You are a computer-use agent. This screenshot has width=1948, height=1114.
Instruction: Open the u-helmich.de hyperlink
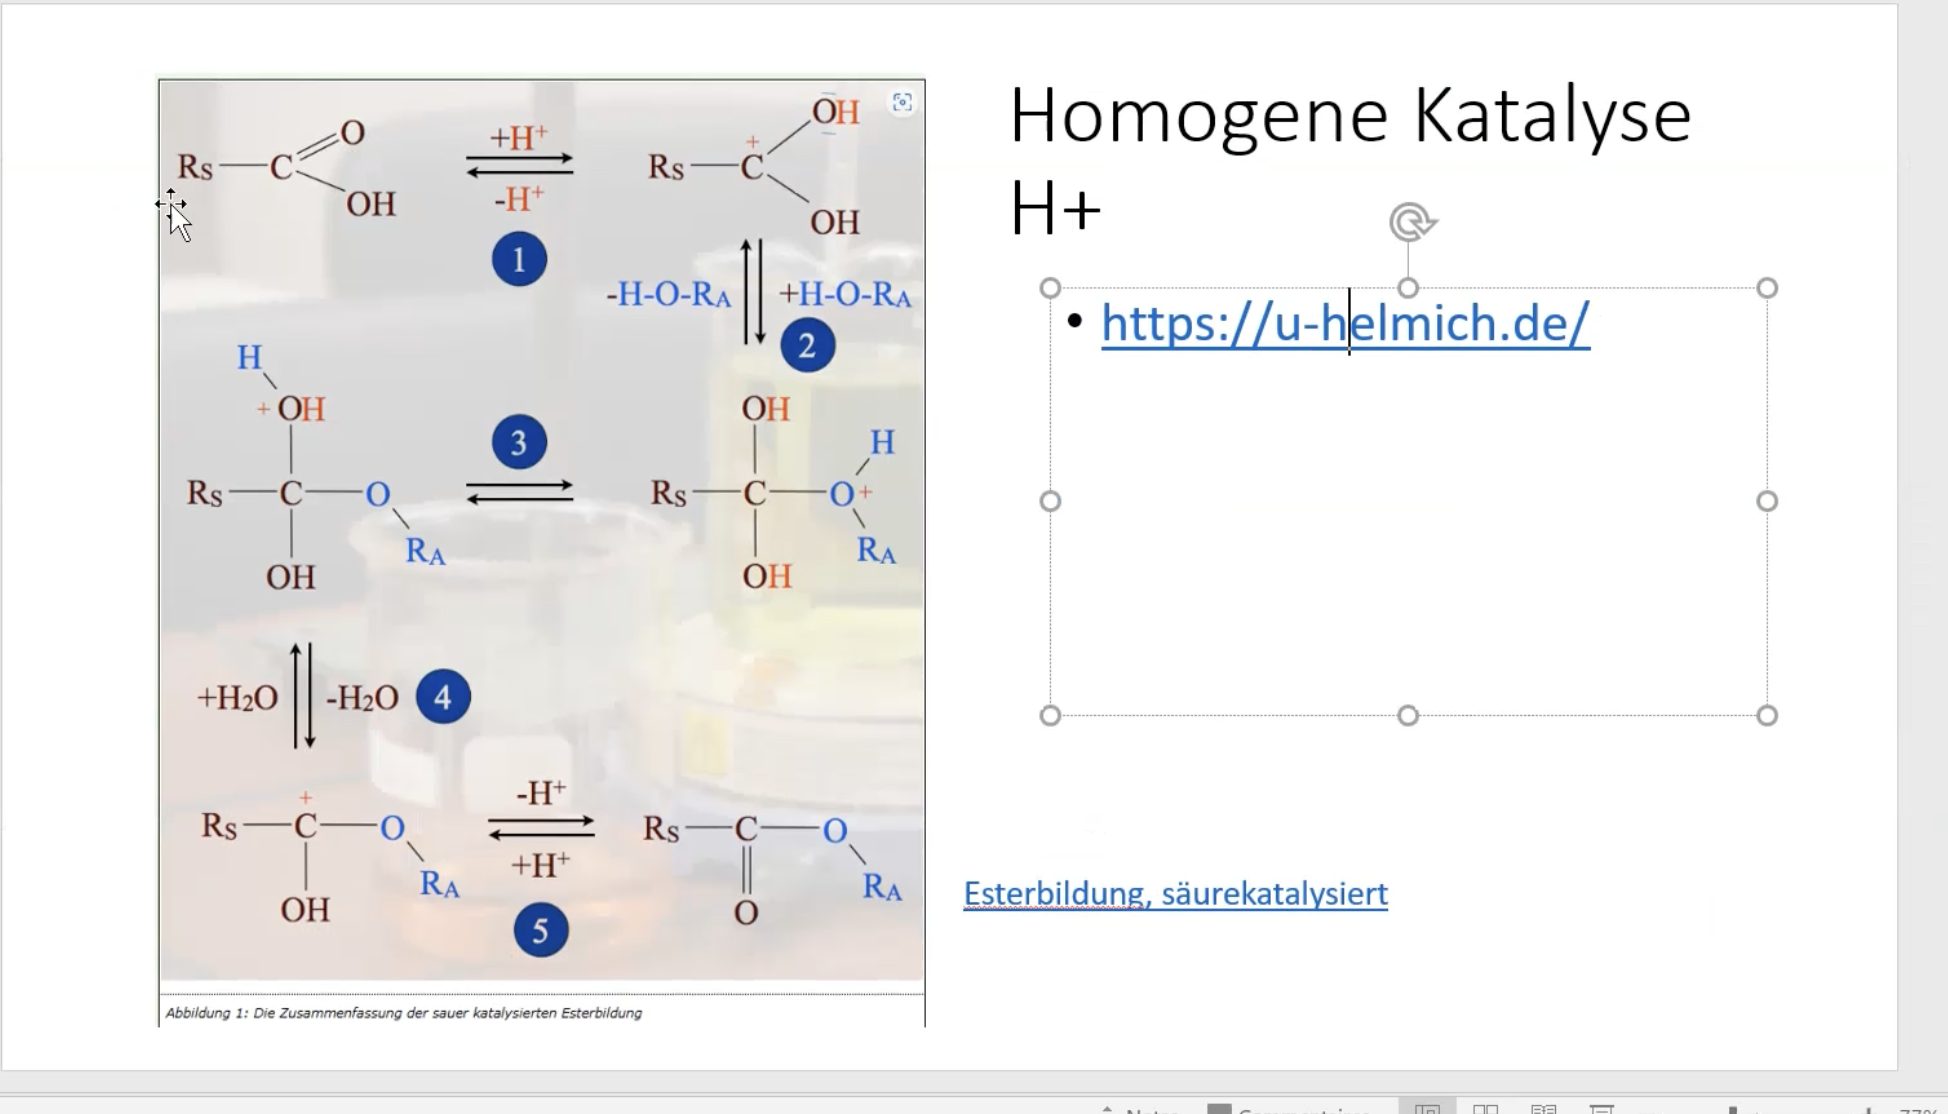pos(1344,323)
